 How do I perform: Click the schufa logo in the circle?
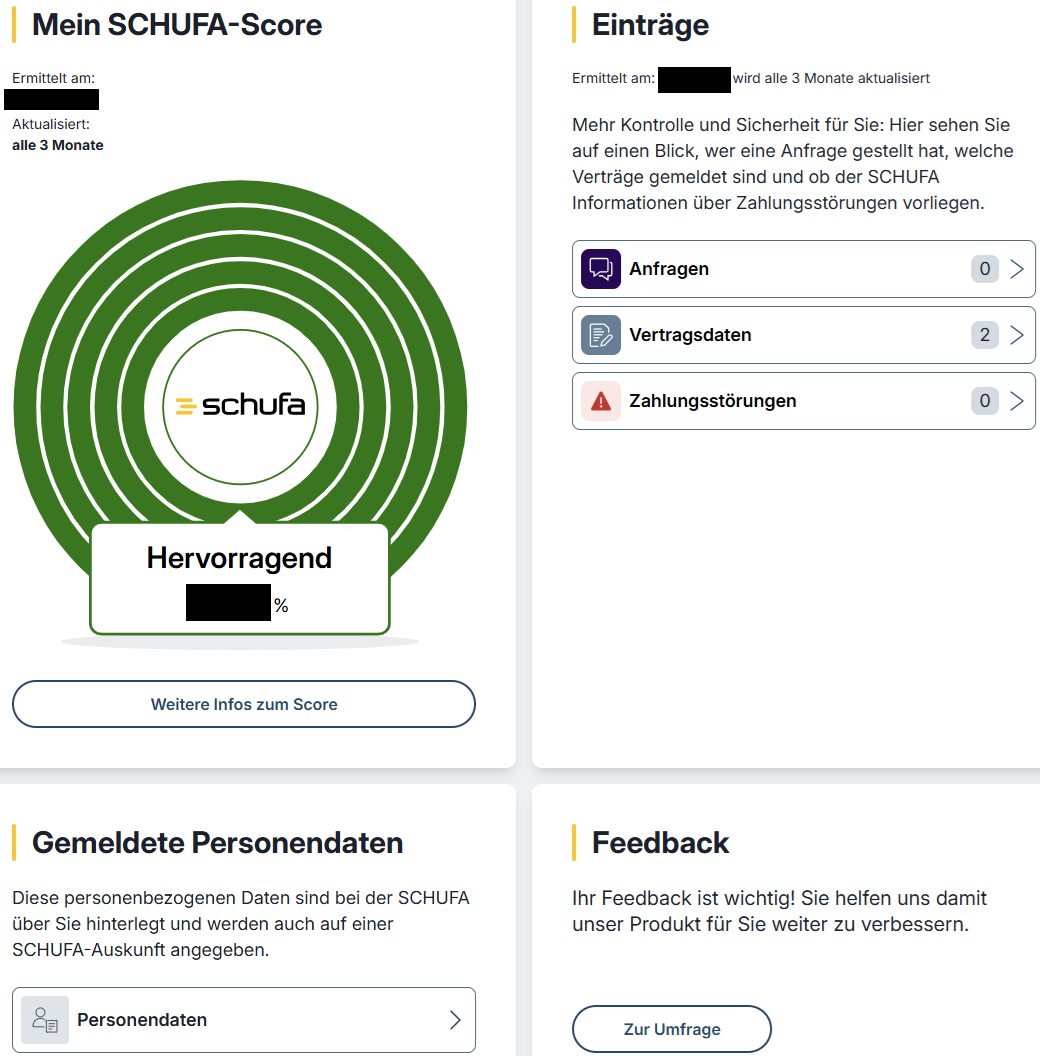click(x=240, y=406)
